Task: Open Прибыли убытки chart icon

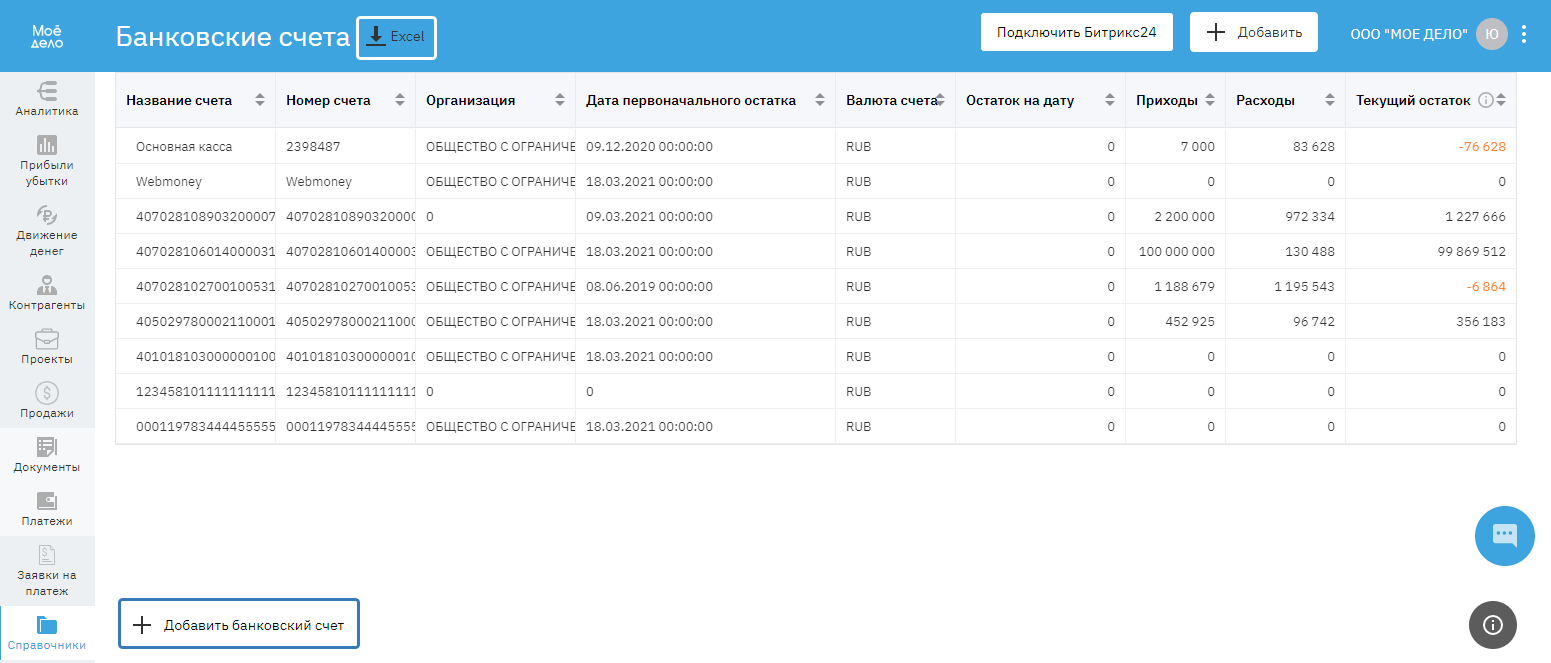Action: [x=47, y=144]
